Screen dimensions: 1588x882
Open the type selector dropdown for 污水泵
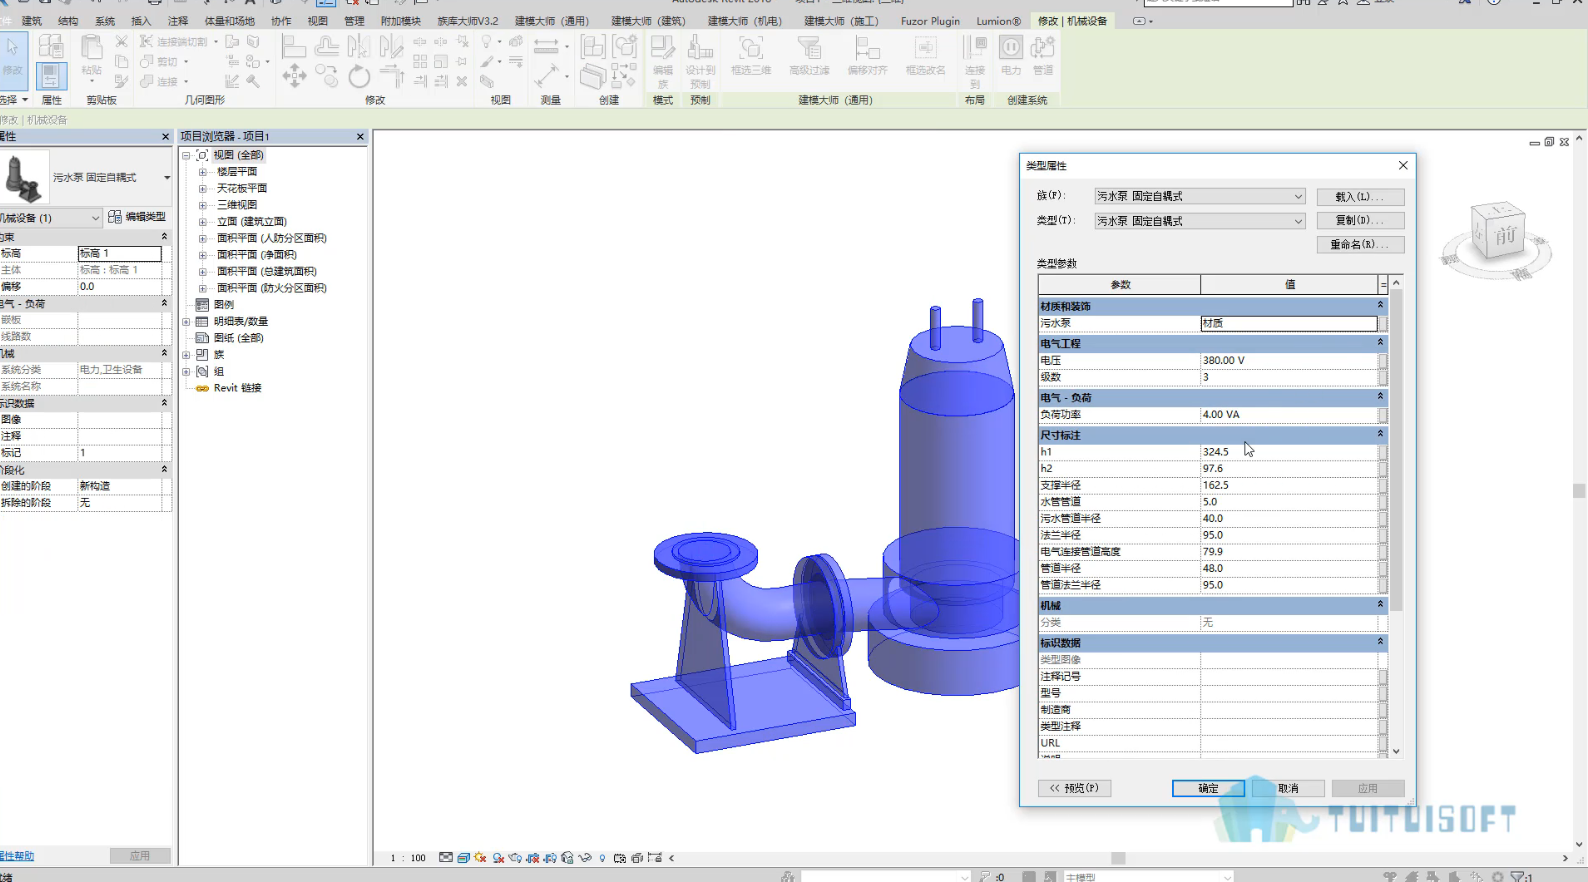click(x=167, y=177)
